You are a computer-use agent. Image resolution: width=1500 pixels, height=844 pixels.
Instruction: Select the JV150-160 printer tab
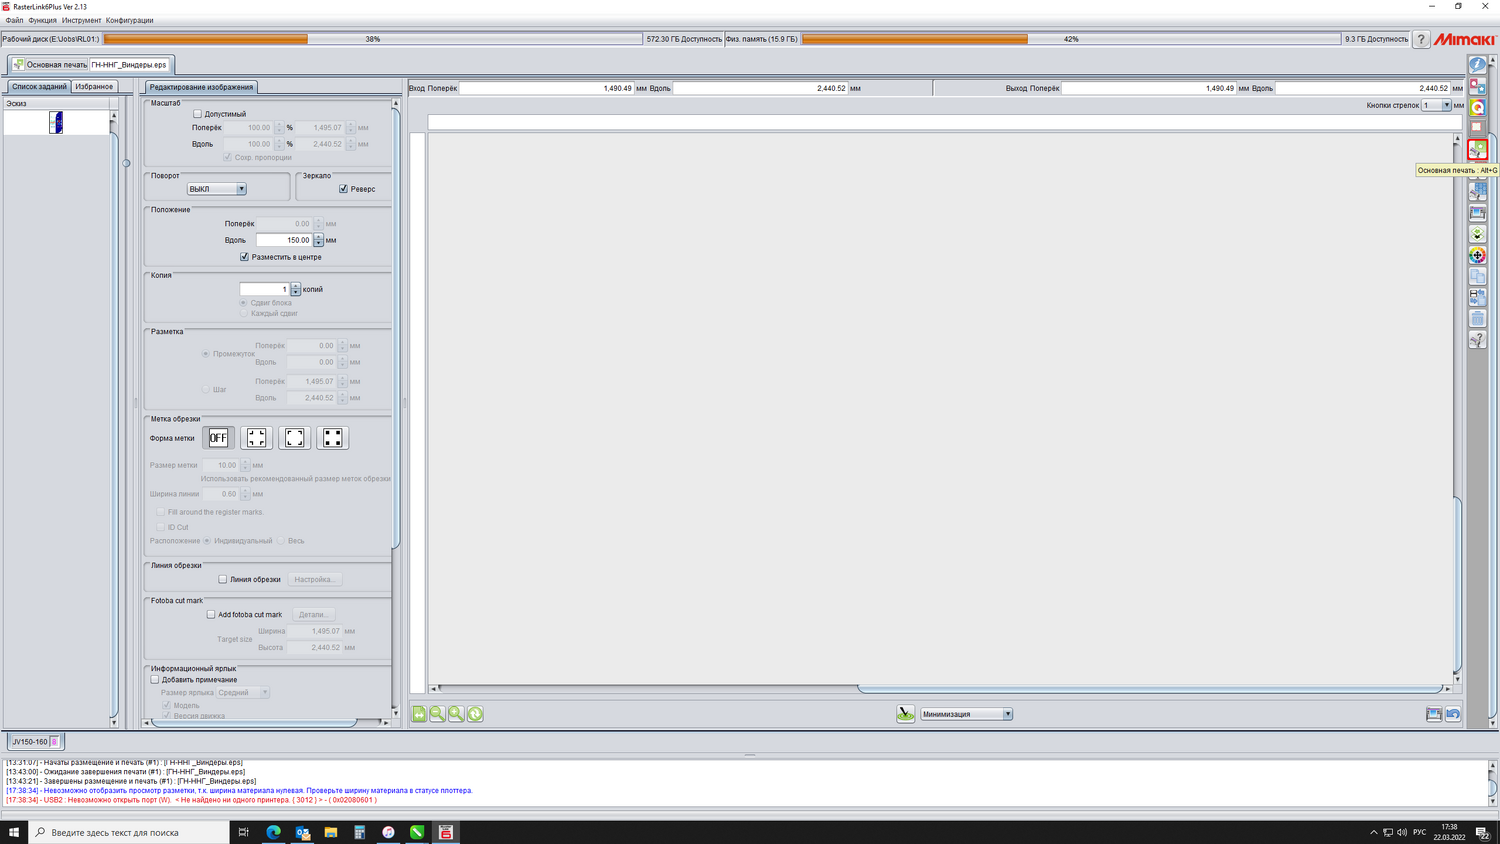(x=36, y=742)
